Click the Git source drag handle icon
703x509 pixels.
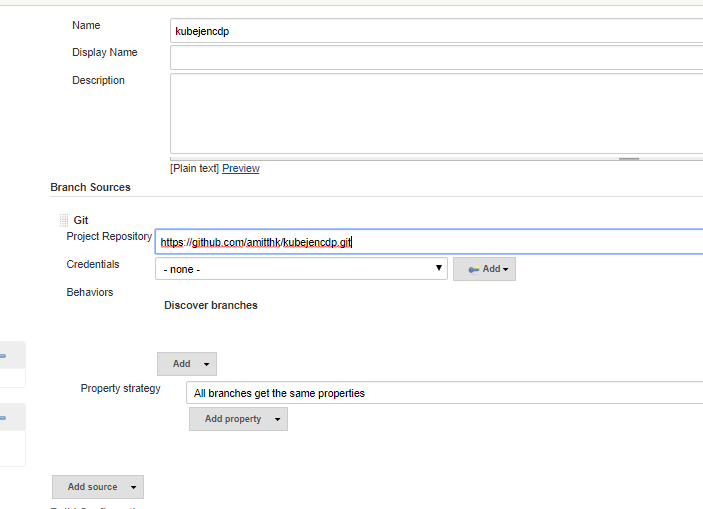(64, 220)
